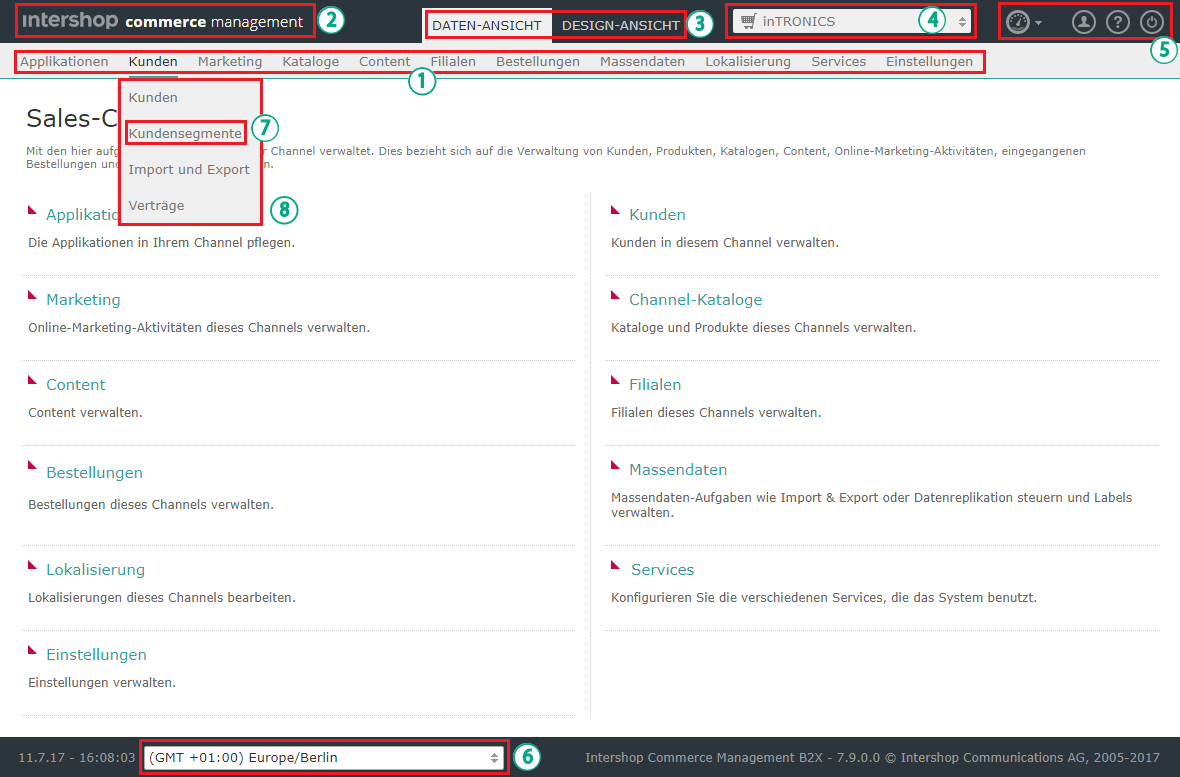The image size is (1180, 777).
Task: Click the logout power icon
Action: [1151, 22]
